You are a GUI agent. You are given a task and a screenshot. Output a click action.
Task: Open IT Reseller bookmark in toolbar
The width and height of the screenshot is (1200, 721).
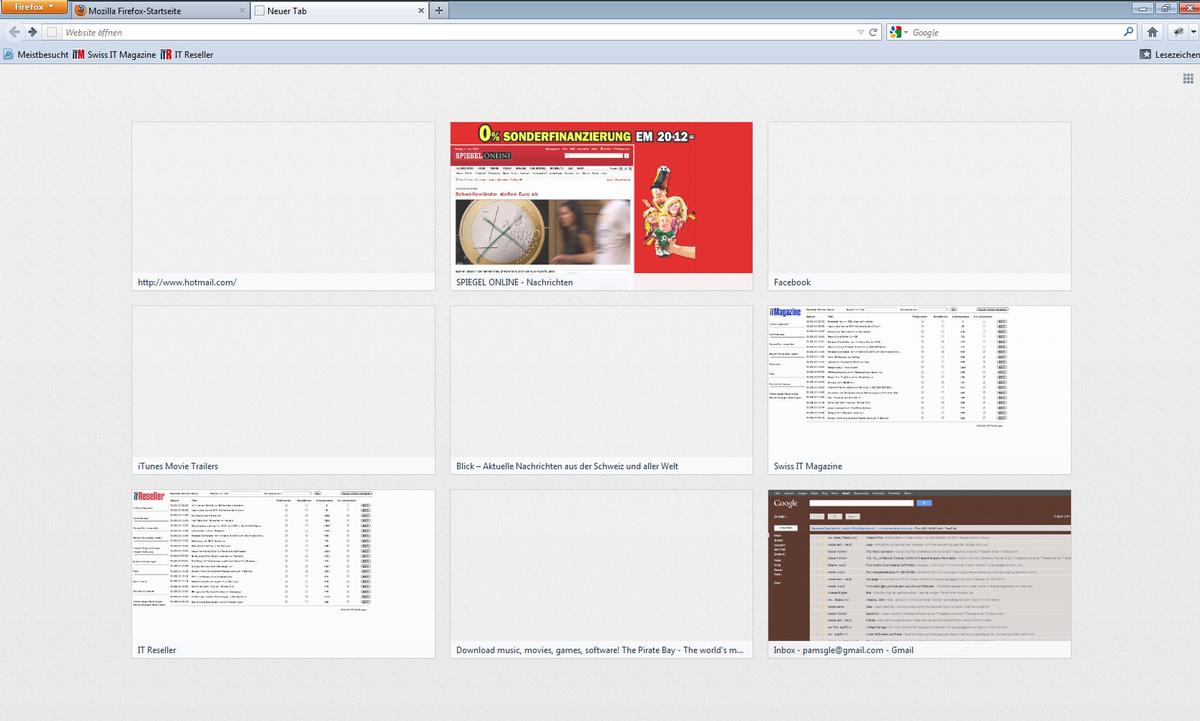coord(187,54)
